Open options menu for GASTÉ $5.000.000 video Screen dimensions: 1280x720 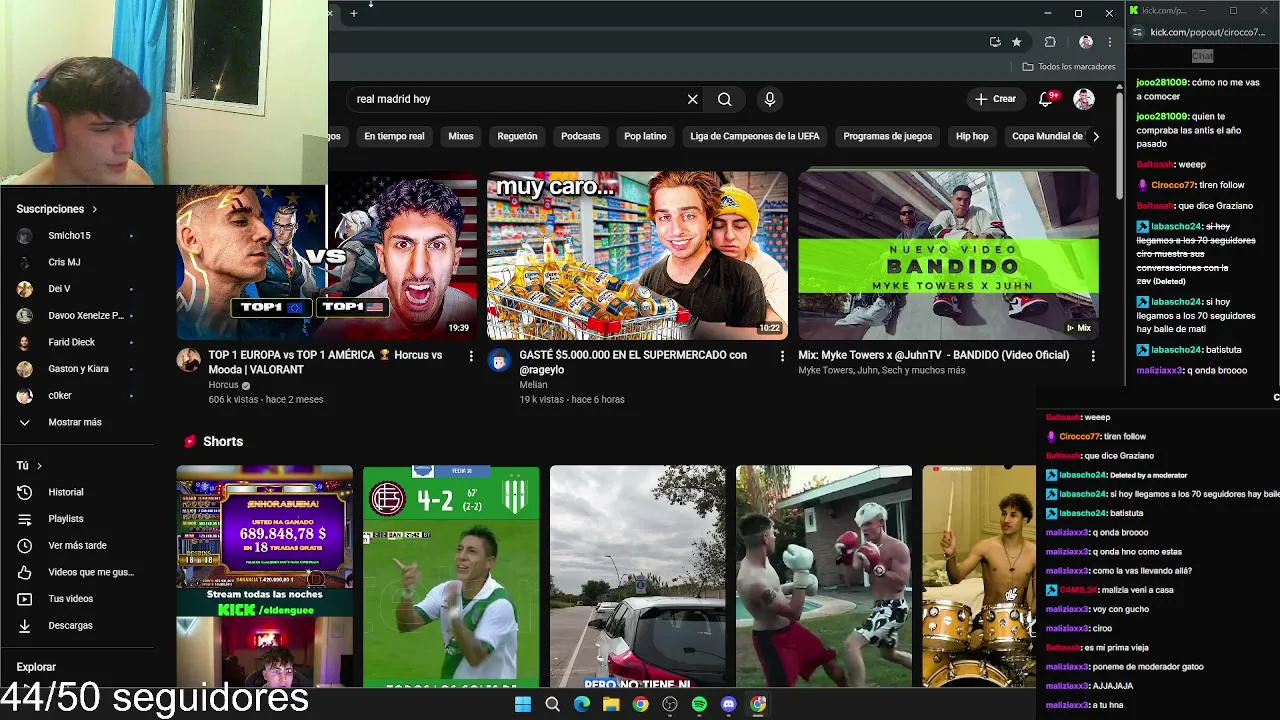click(x=782, y=356)
